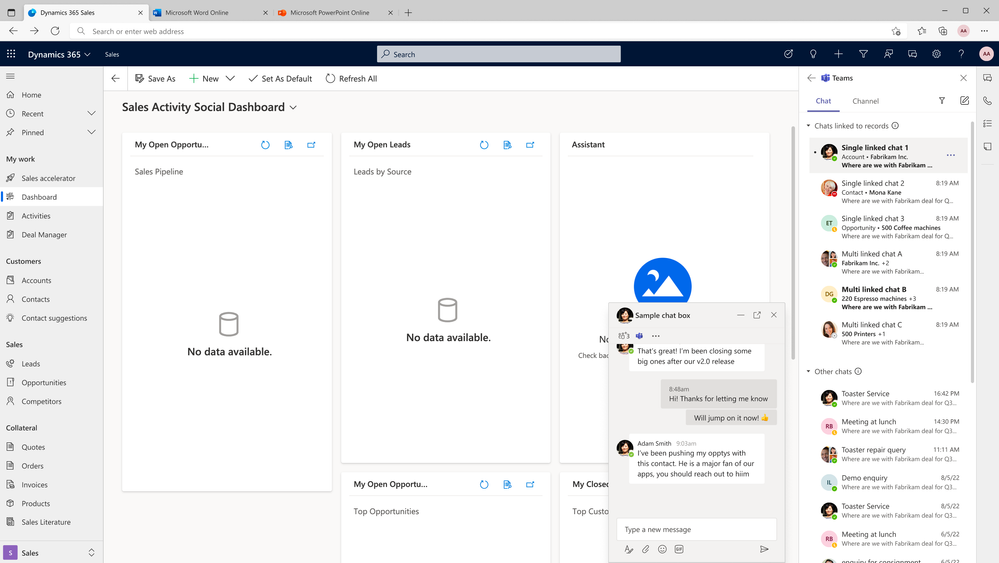Open the Dynamics 365 app launcher grid
The width and height of the screenshot is (999, 563).
11,54
